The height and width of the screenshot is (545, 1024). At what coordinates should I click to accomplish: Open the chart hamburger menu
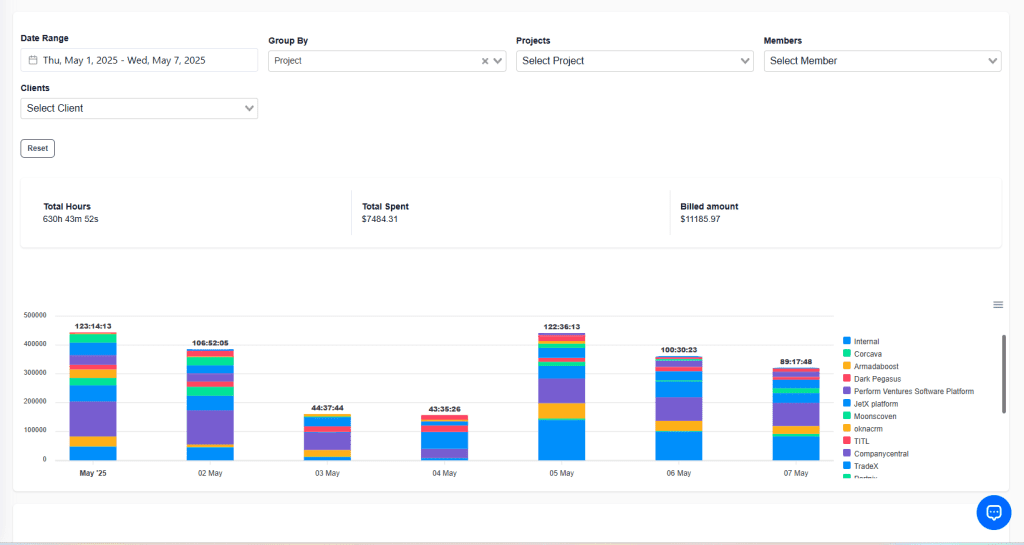[x=997, y=305]
